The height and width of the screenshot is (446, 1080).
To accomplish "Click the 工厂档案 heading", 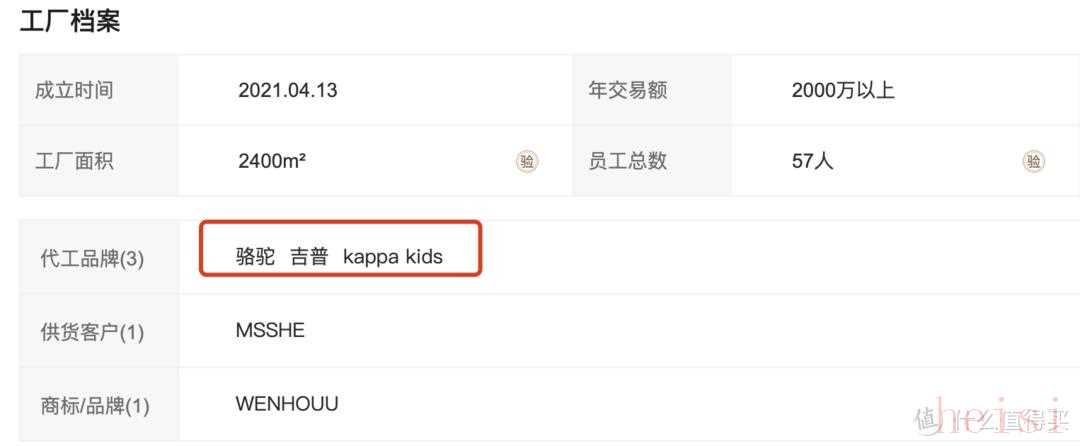I will [x=70, y=21].
